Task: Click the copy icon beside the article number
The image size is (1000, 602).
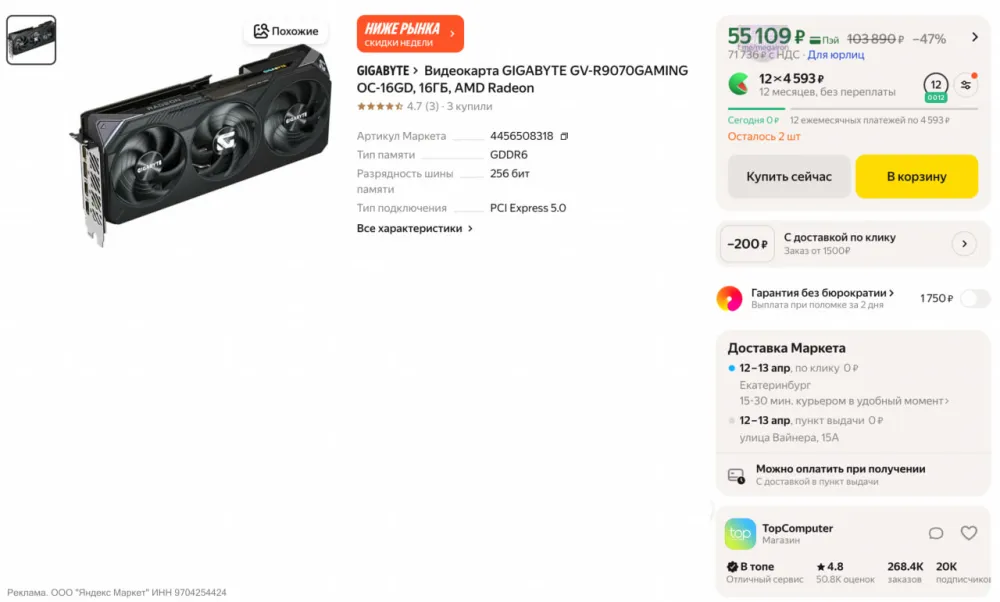Action: [x=564, y=136]
